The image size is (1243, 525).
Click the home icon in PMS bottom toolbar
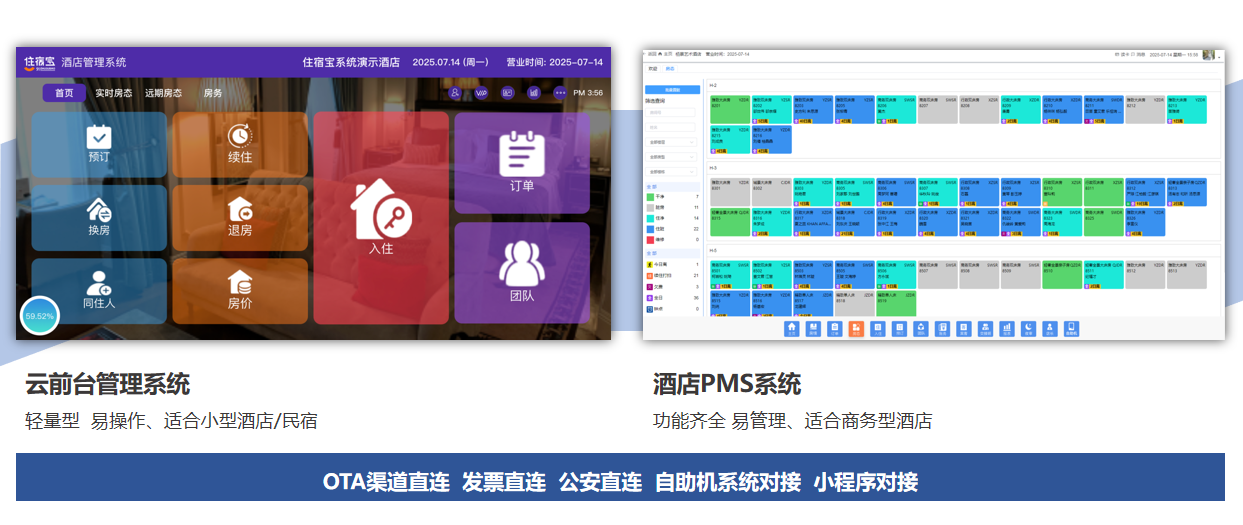[792, 327]
